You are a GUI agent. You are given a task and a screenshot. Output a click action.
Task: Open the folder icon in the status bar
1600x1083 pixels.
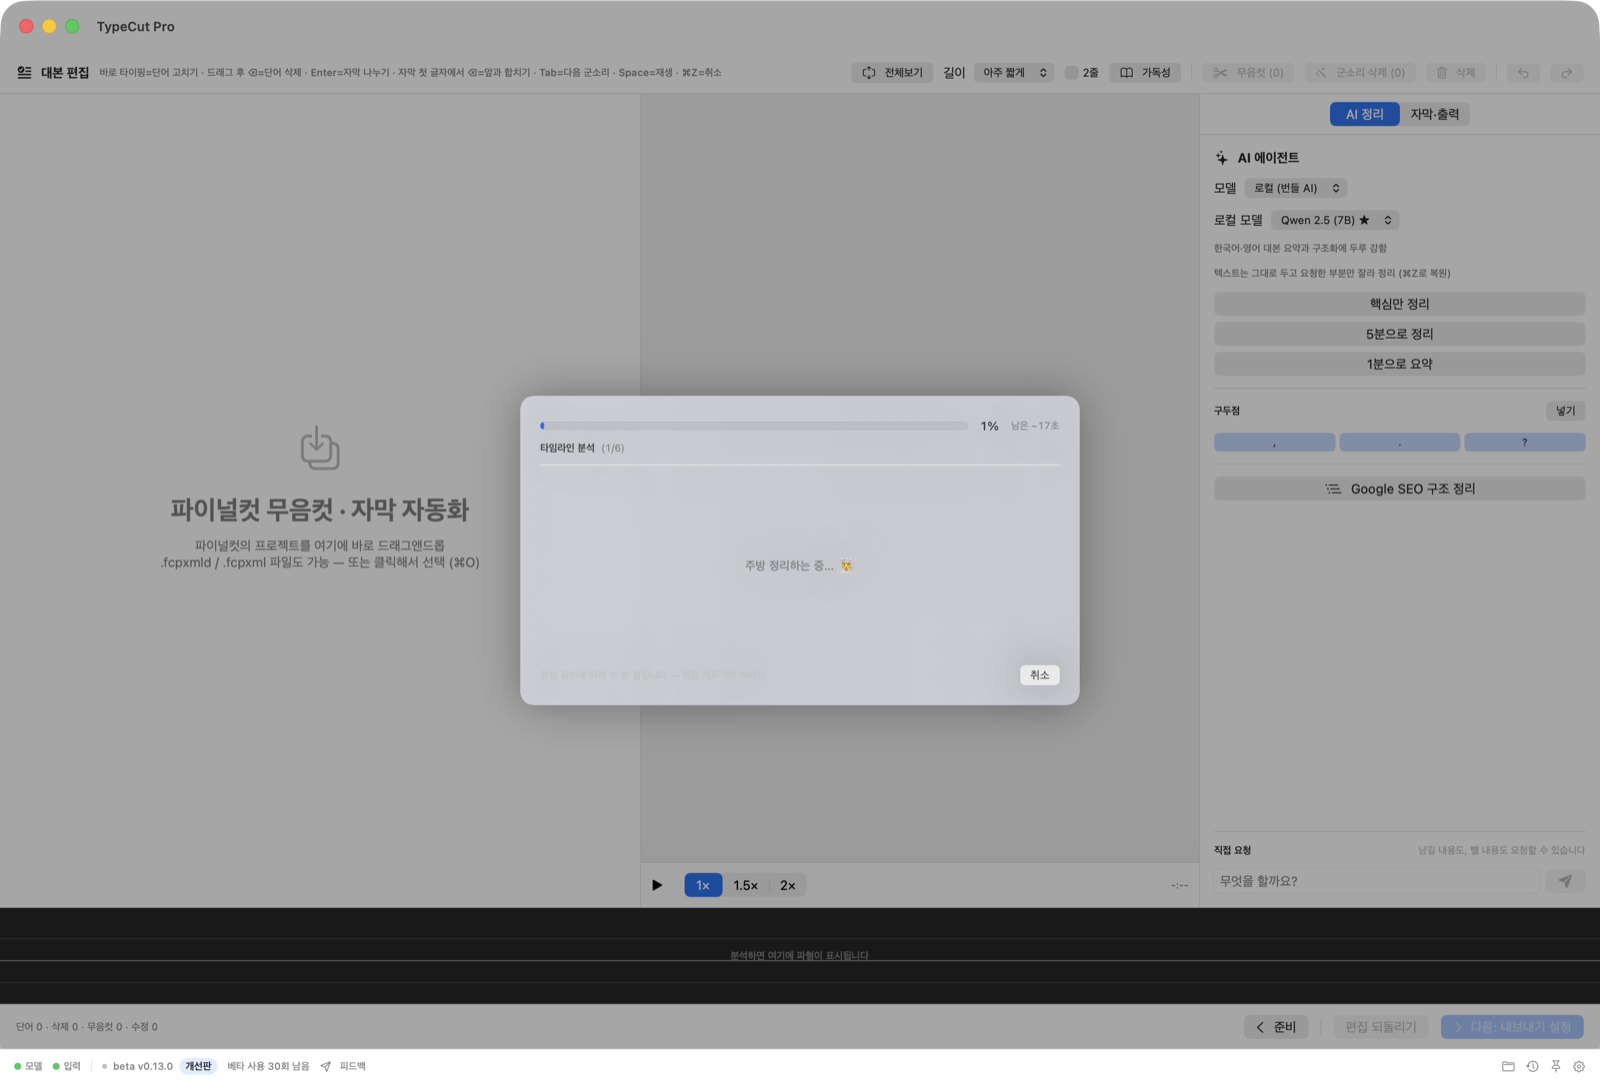click(x=1508, y=1066)
